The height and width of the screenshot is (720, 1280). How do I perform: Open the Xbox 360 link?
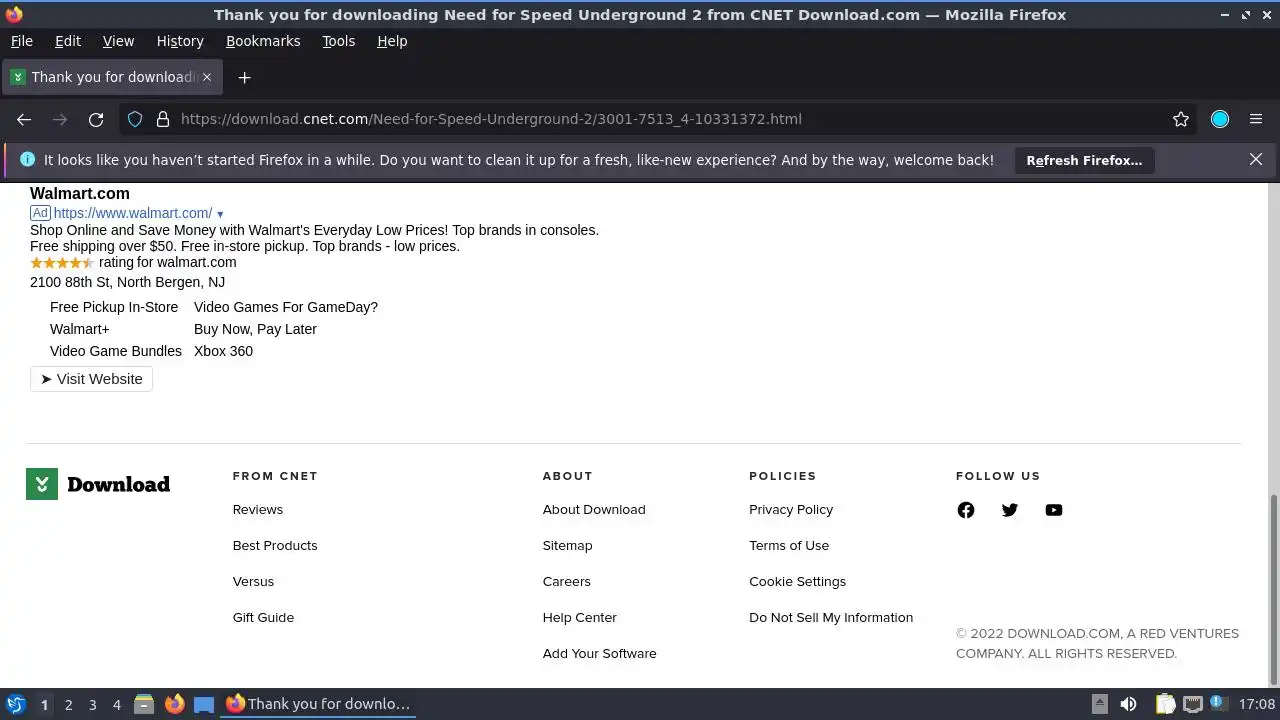click(x=223, y=351)
